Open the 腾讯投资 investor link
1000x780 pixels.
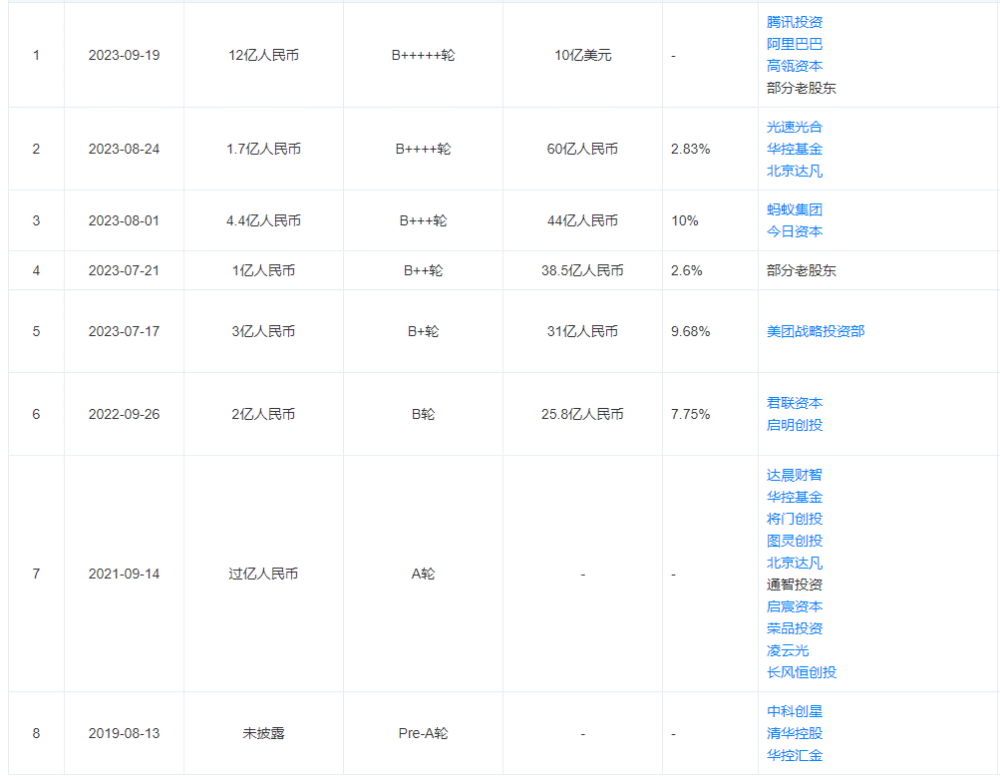click(794, 22)
